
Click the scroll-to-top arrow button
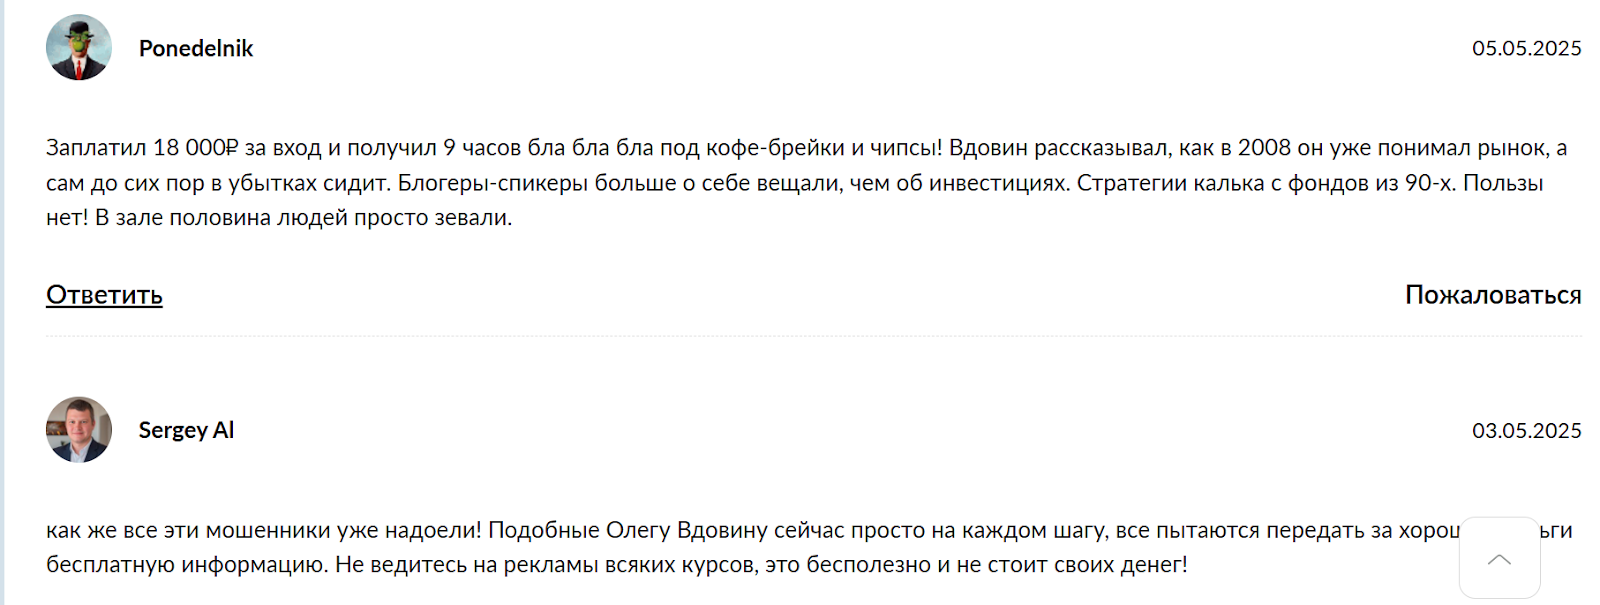point(1499,559)
